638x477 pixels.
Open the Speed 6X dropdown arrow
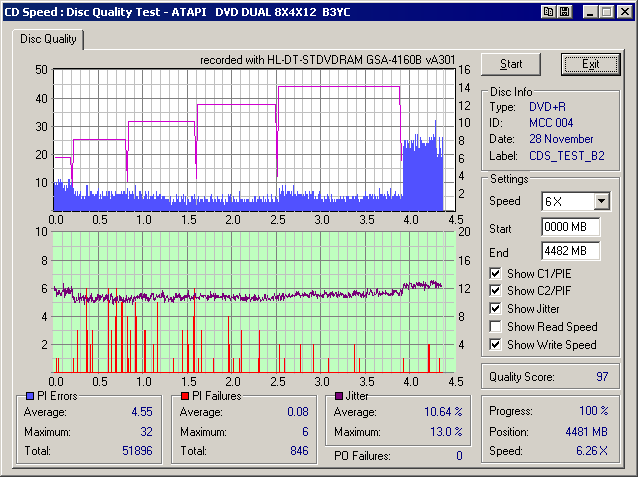click(601, 201)
